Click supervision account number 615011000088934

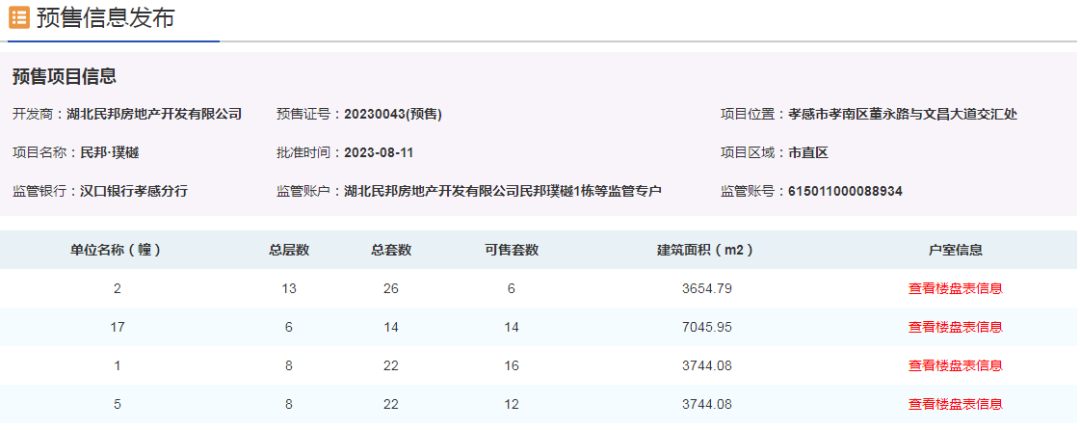845,191
